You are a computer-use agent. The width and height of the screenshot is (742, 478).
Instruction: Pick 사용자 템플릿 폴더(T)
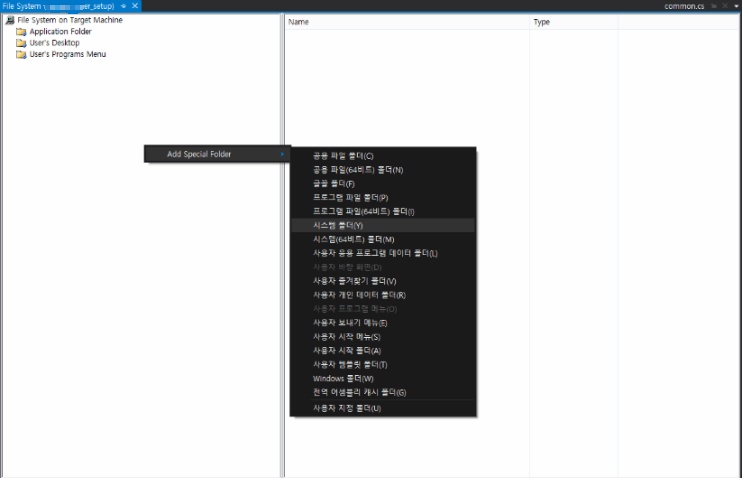point(383,364)
